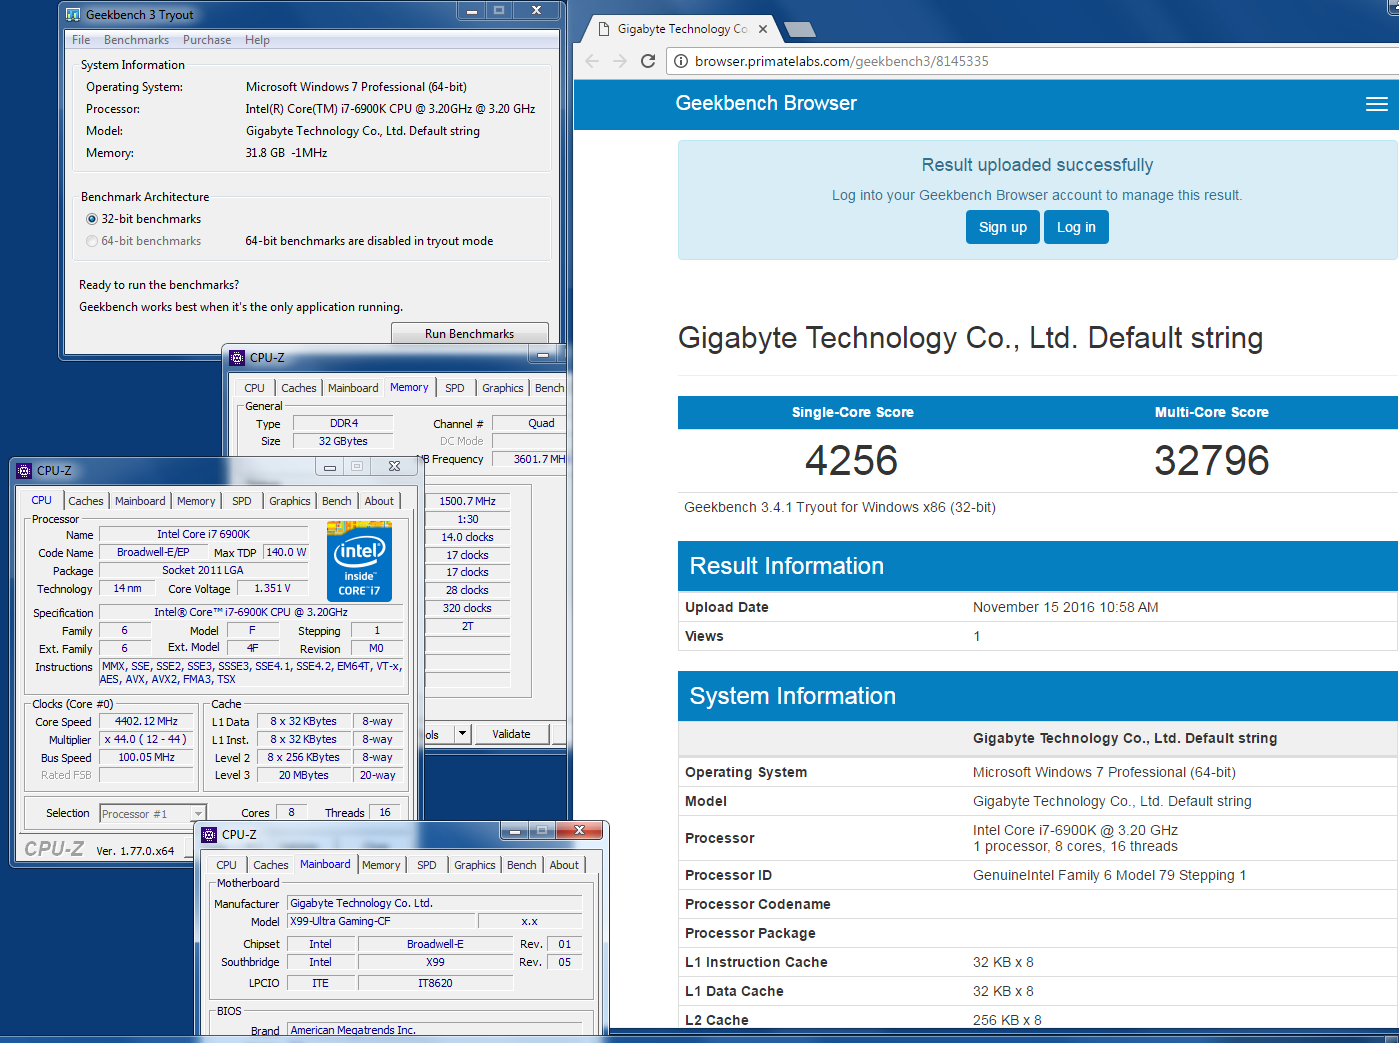Click the 32796 multi-core score
The width and height of the screenshot is (1399, 1043).
tap(1212, 461)
